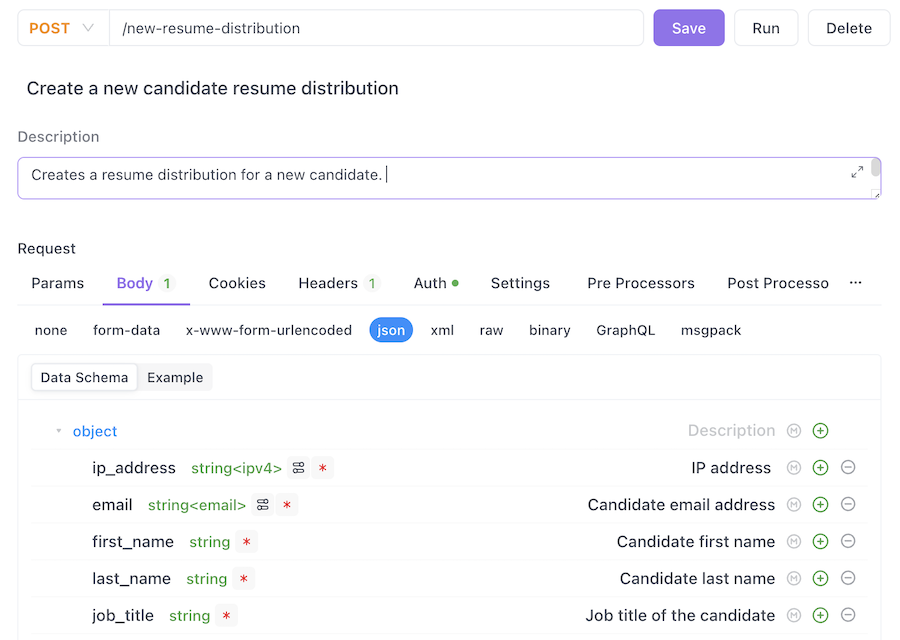Viewport: 900px width, 640px height.
Task: Add a child field to root object
Action: point(820,431)
